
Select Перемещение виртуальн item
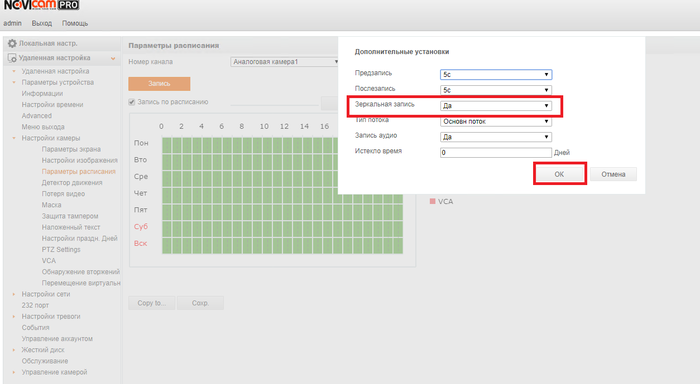(x=81, y=283)
